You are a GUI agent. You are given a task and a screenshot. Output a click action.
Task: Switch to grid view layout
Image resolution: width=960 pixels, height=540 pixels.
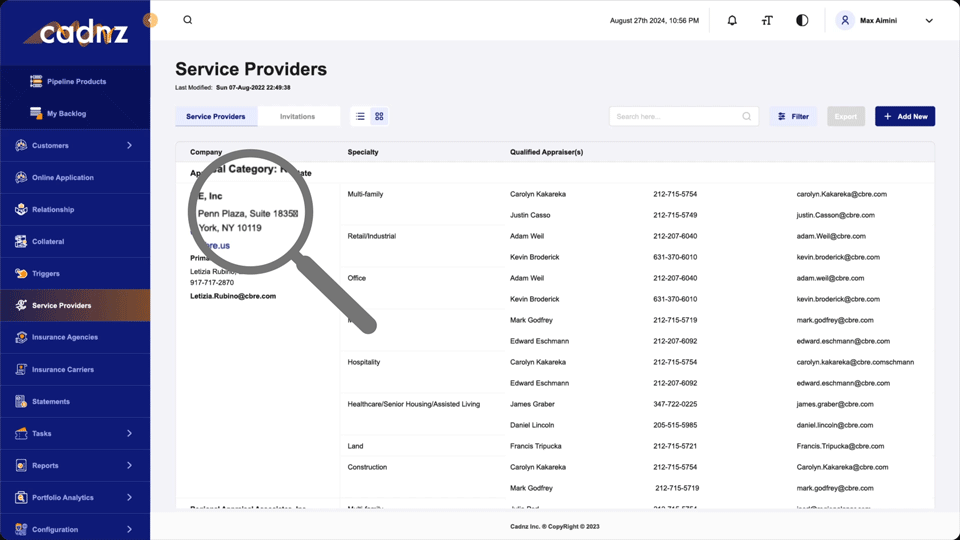tap(379, 117)
